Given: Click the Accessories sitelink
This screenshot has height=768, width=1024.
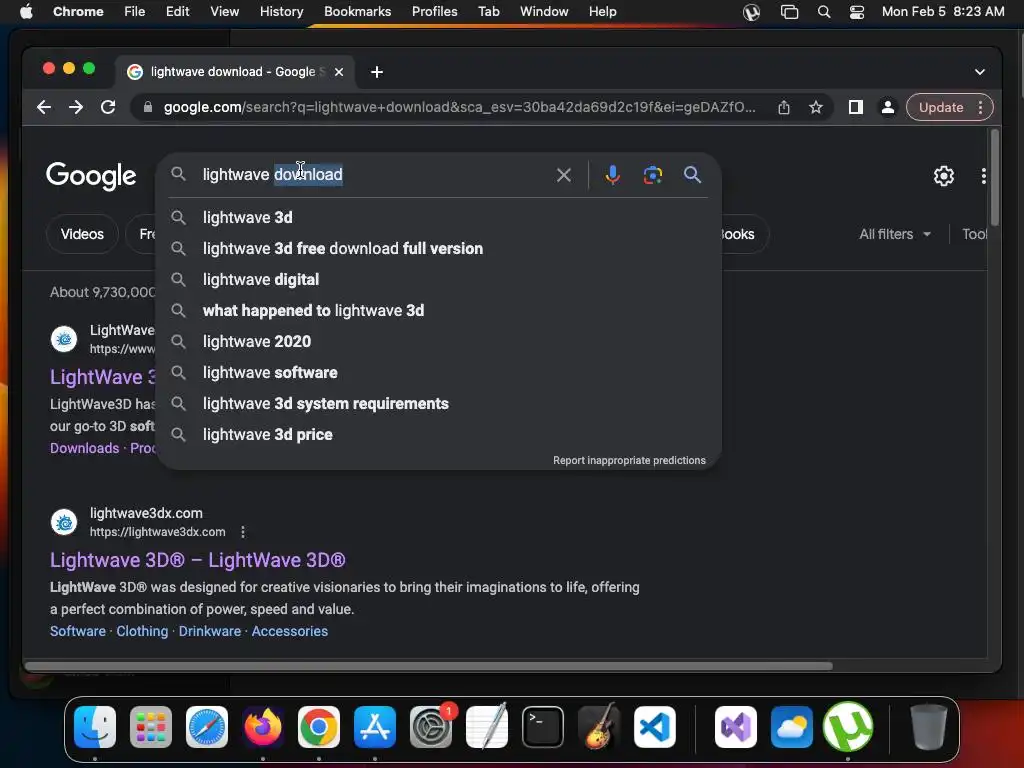Looking at the screenshot, I should tap(290, 632).
